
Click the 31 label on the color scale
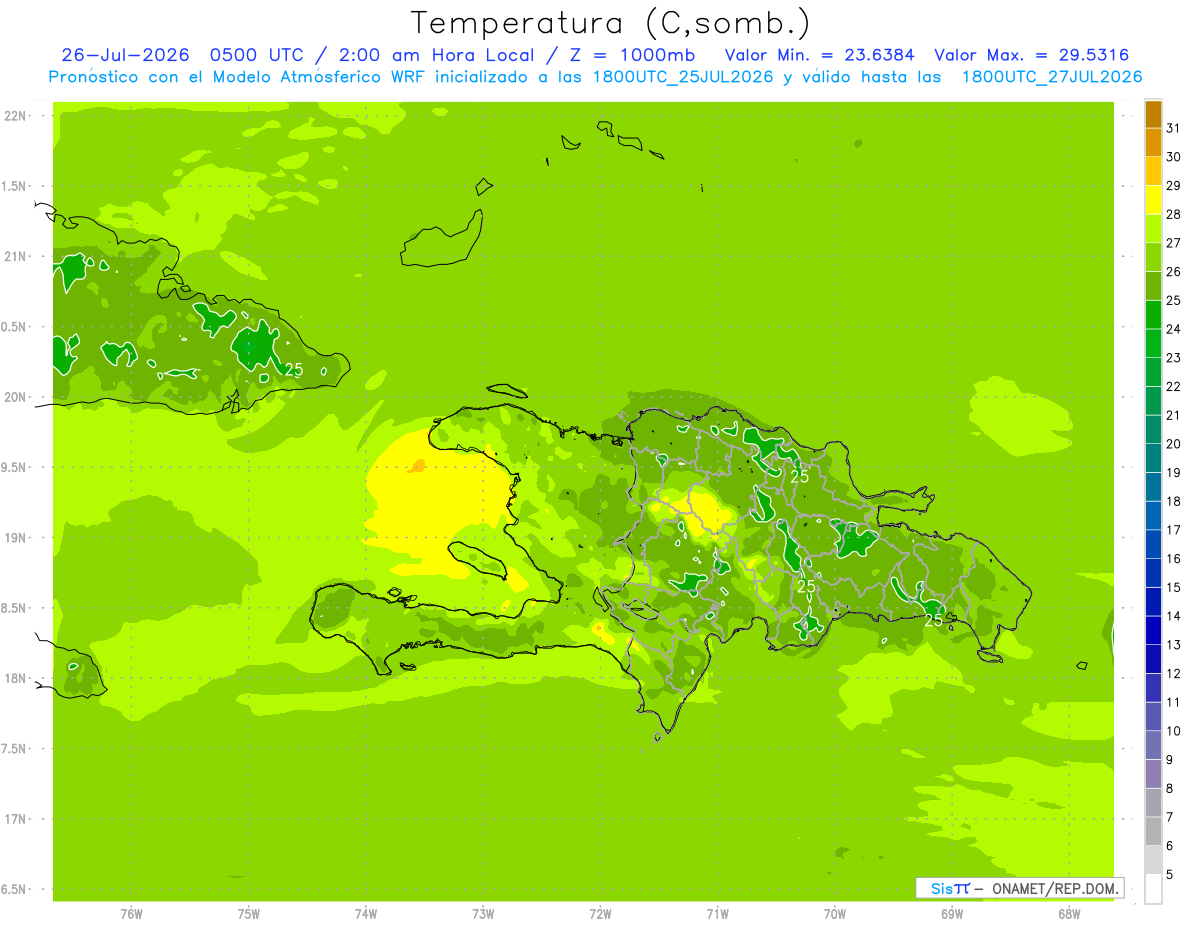pos(1174,128)
